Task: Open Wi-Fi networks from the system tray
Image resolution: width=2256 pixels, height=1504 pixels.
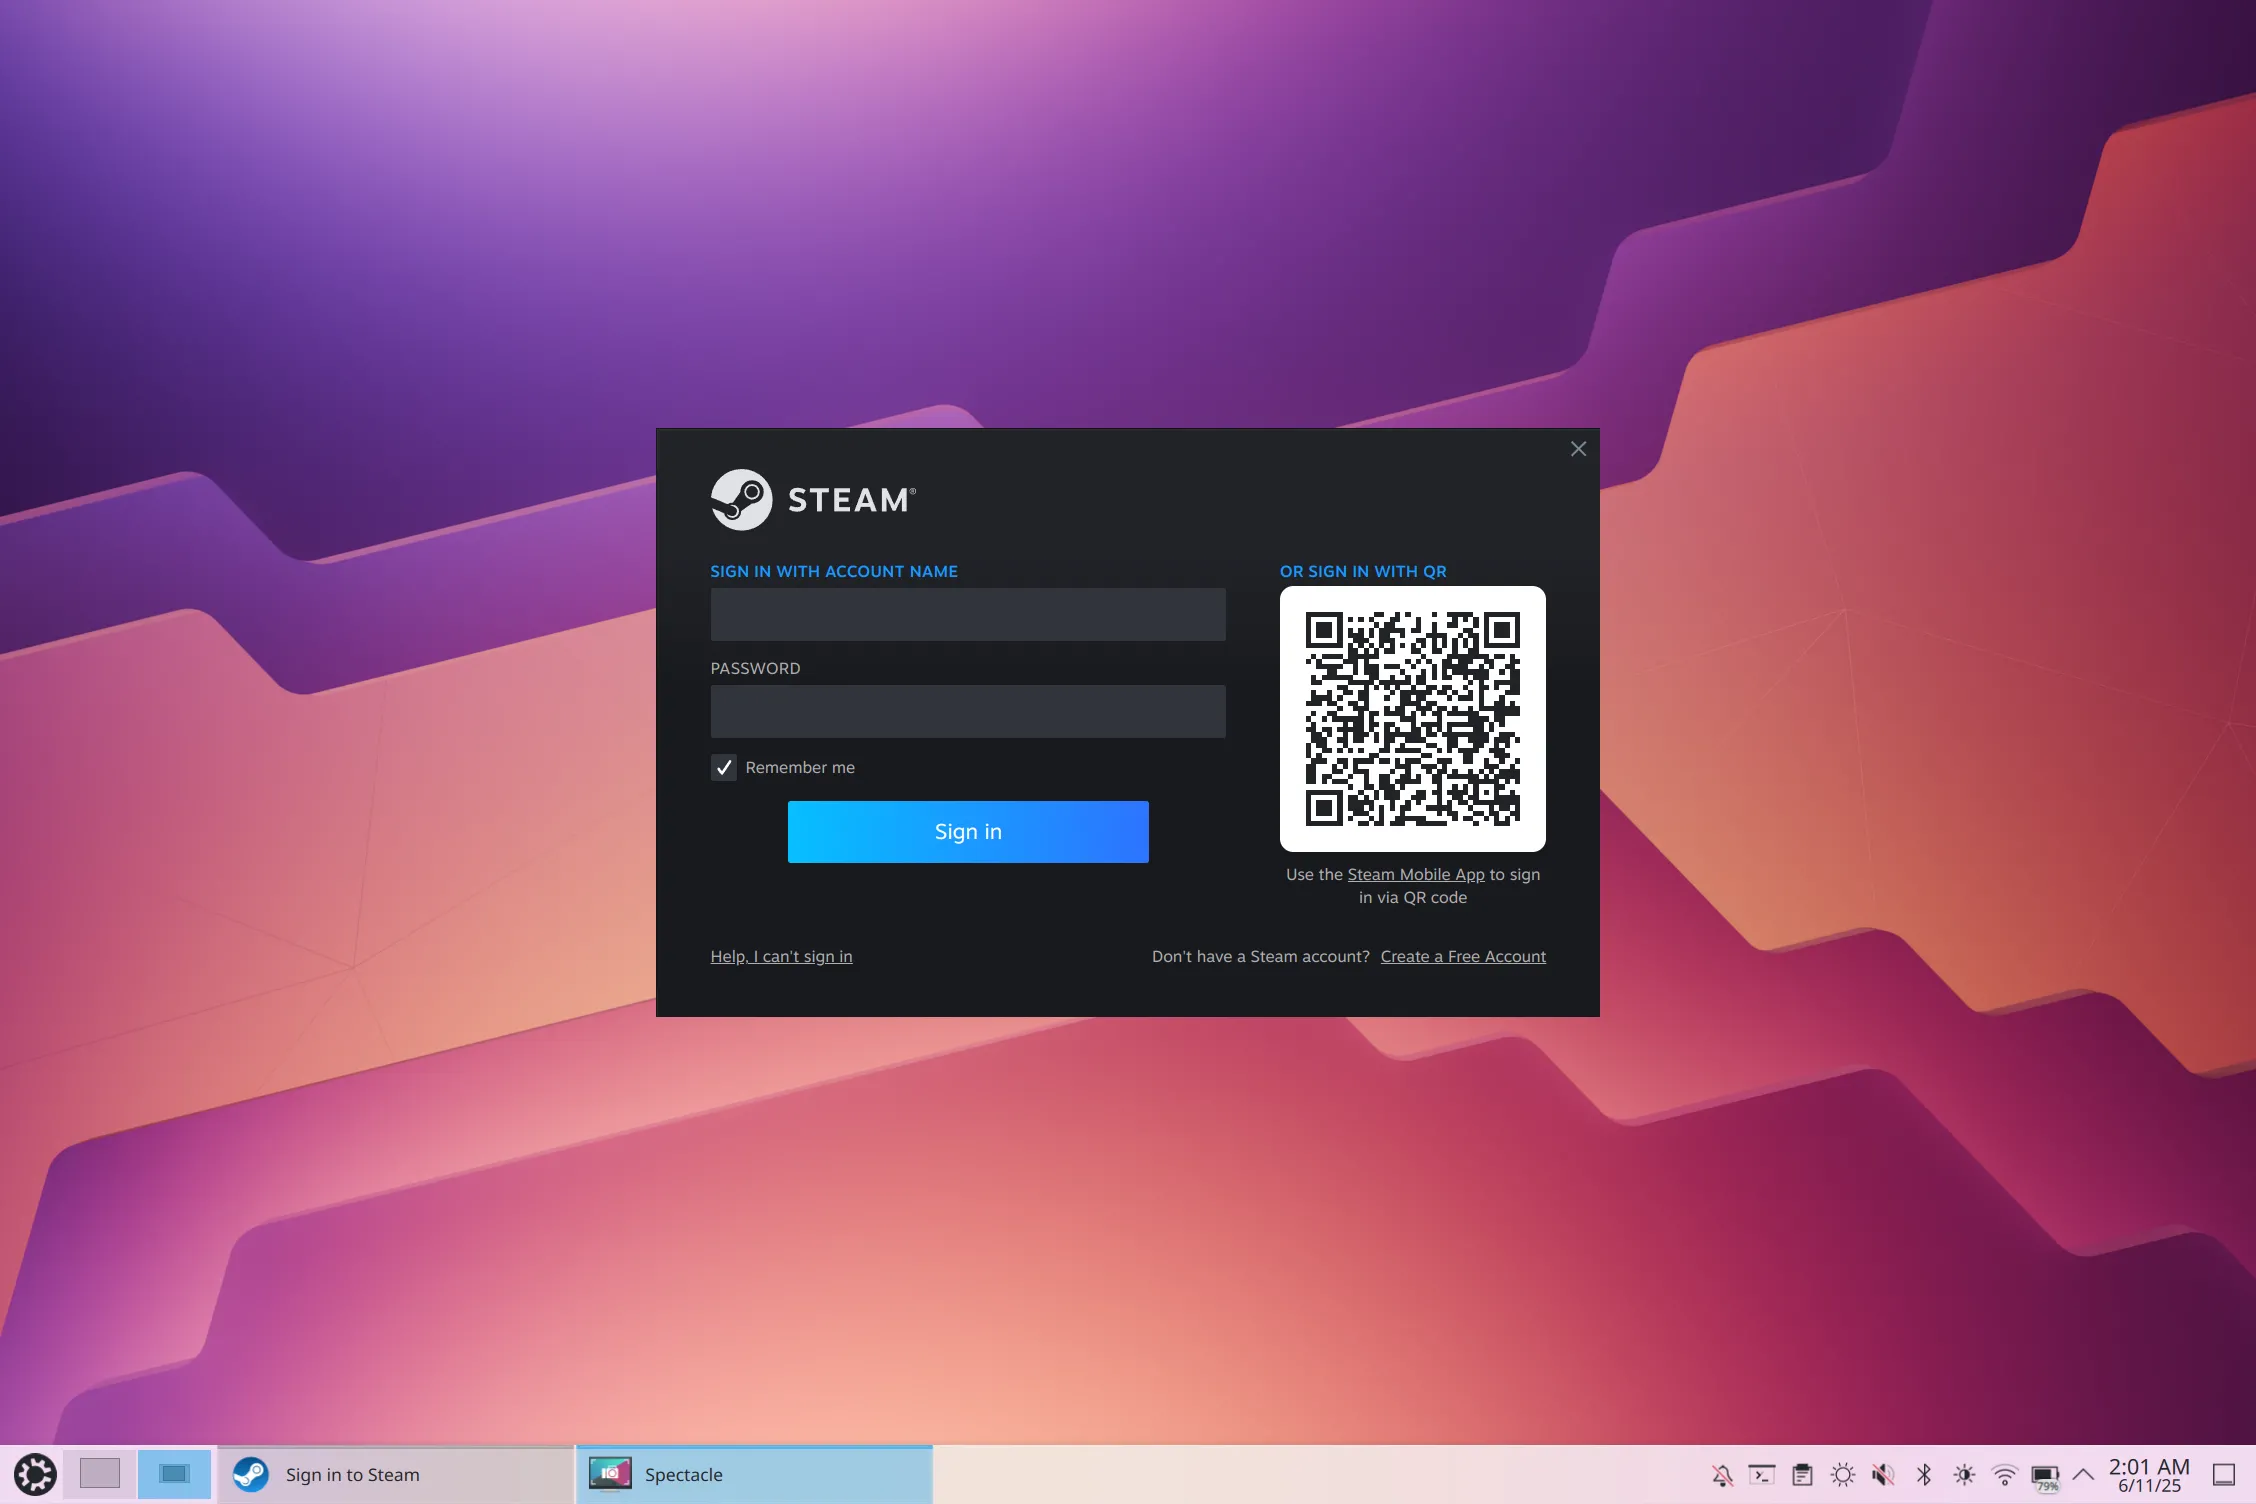Action: pos(2004,1474)
